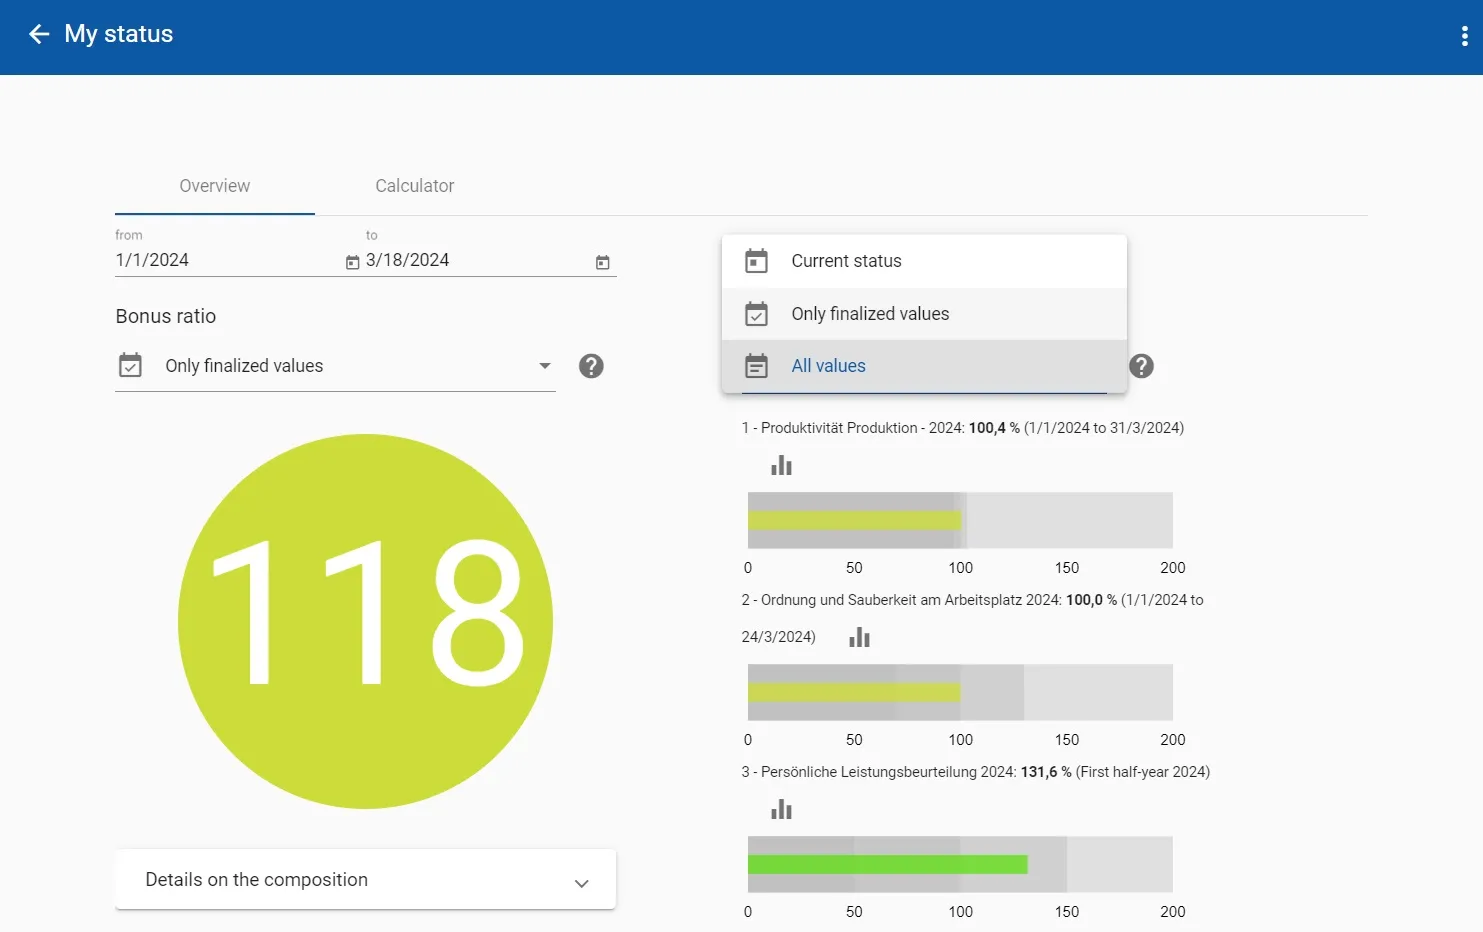Click the help icon next to Bonus ratio dropdown
The image size is (1483, 932).
point(591,366)
